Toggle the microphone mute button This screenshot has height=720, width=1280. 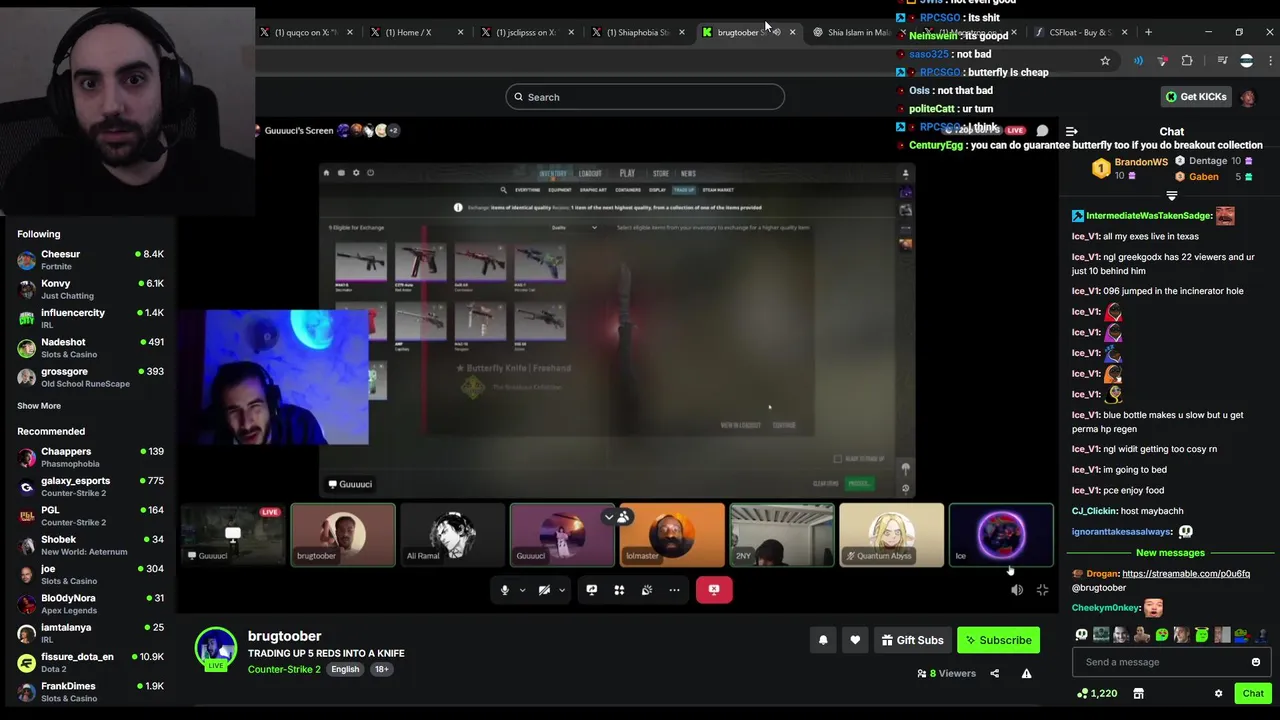[x=504, y=590]
